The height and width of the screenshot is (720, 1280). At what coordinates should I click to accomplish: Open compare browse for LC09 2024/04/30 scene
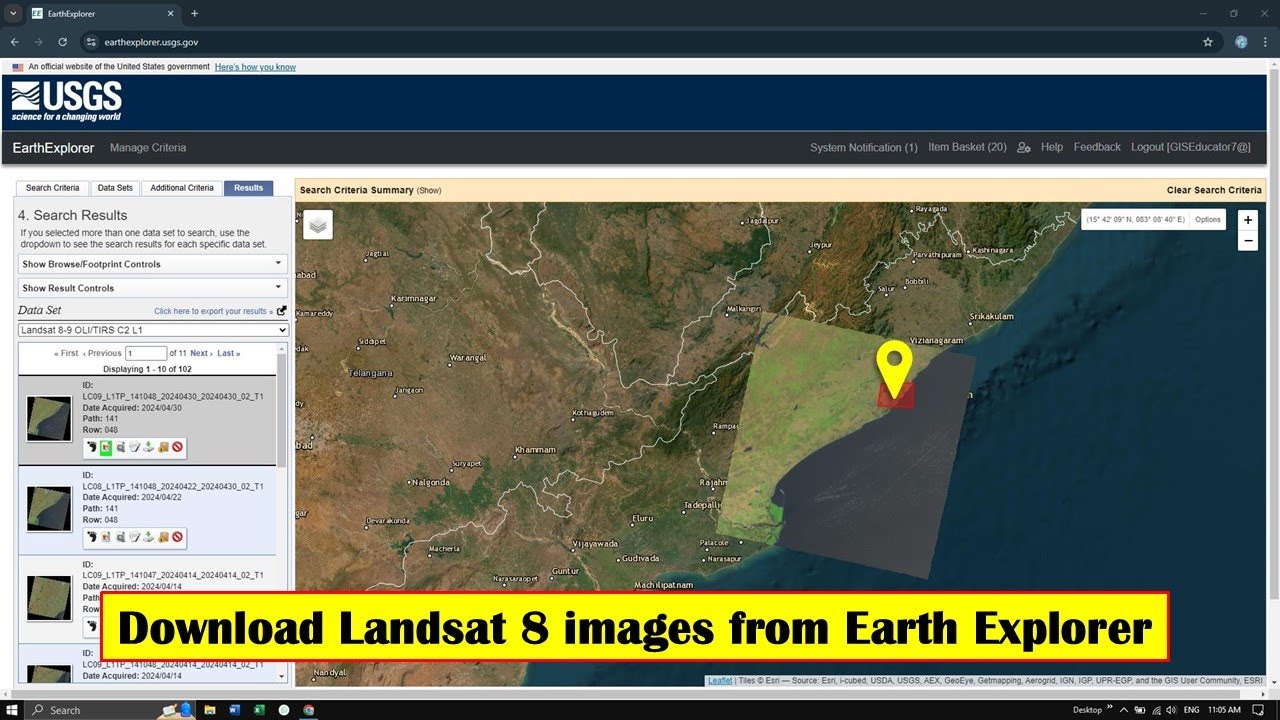pos(120,447)
